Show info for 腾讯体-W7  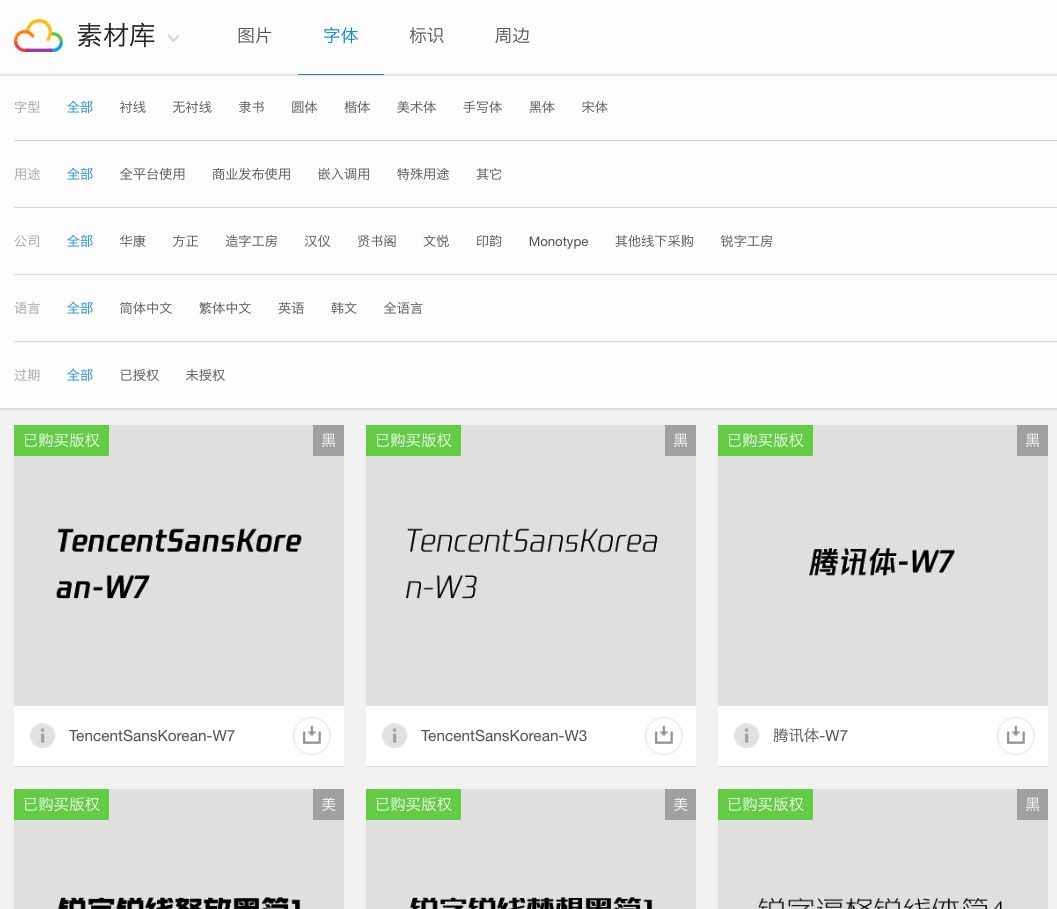[x=746, y=735]
